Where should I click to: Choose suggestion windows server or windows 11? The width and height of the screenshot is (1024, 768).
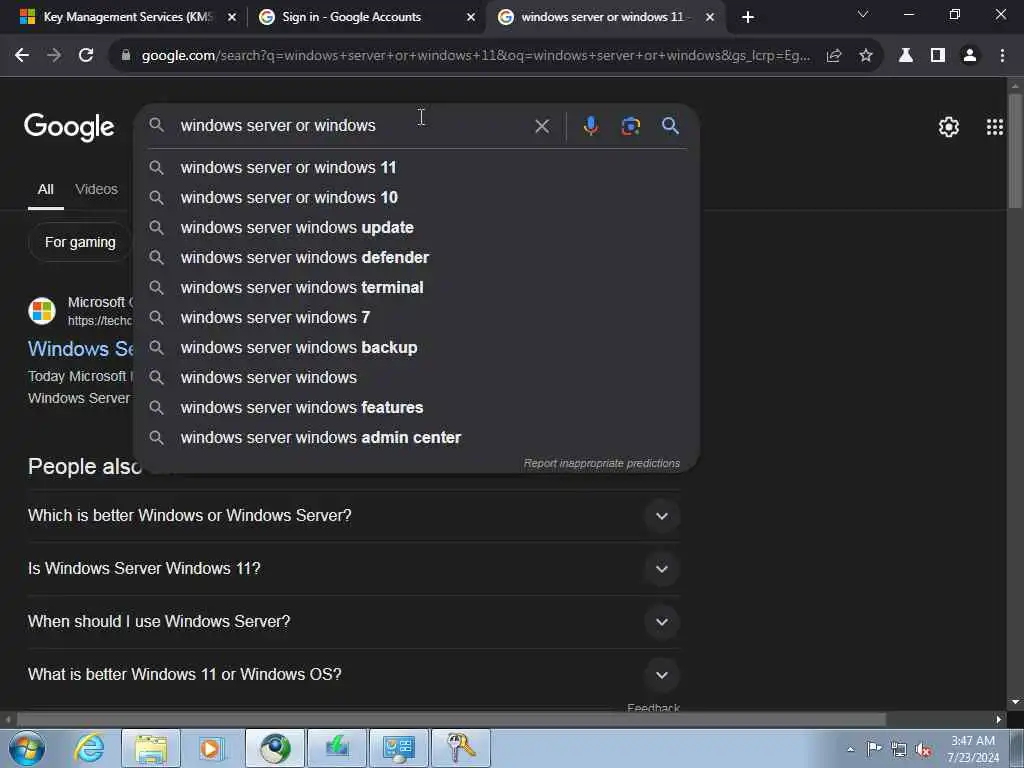pyautogui.click(x=416, y=168)
